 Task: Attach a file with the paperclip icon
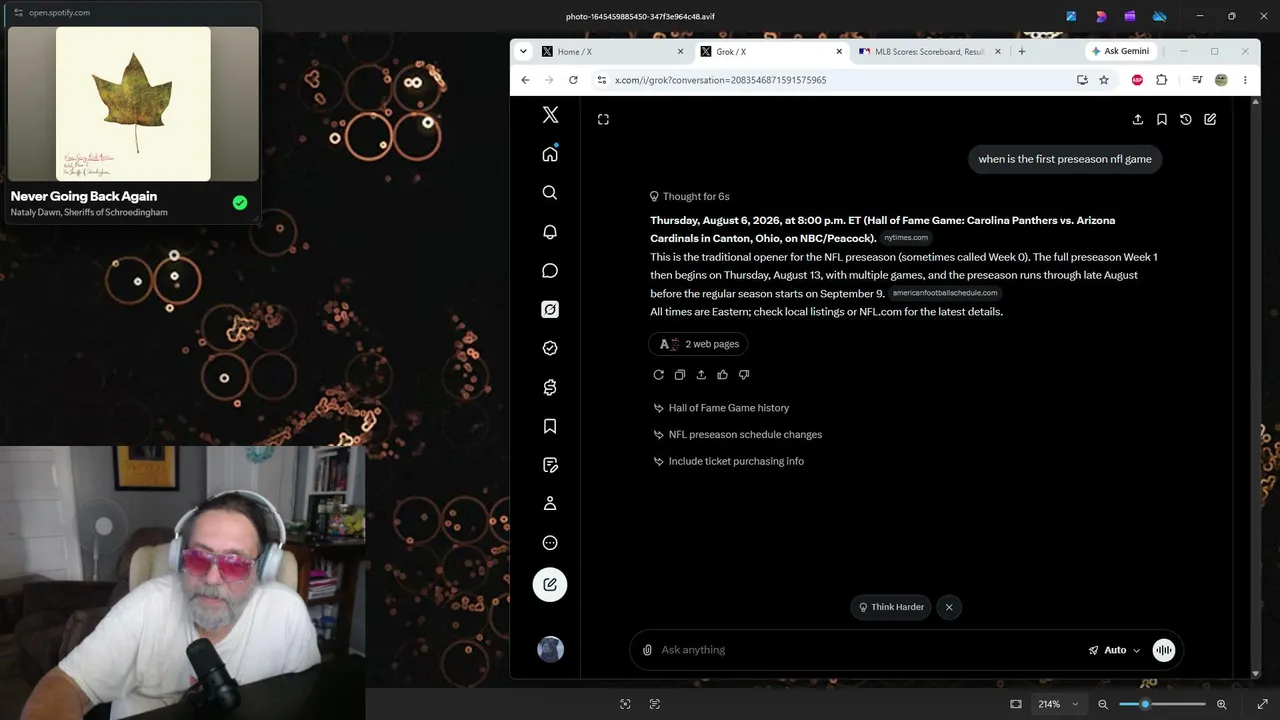(x=647, y=650)
